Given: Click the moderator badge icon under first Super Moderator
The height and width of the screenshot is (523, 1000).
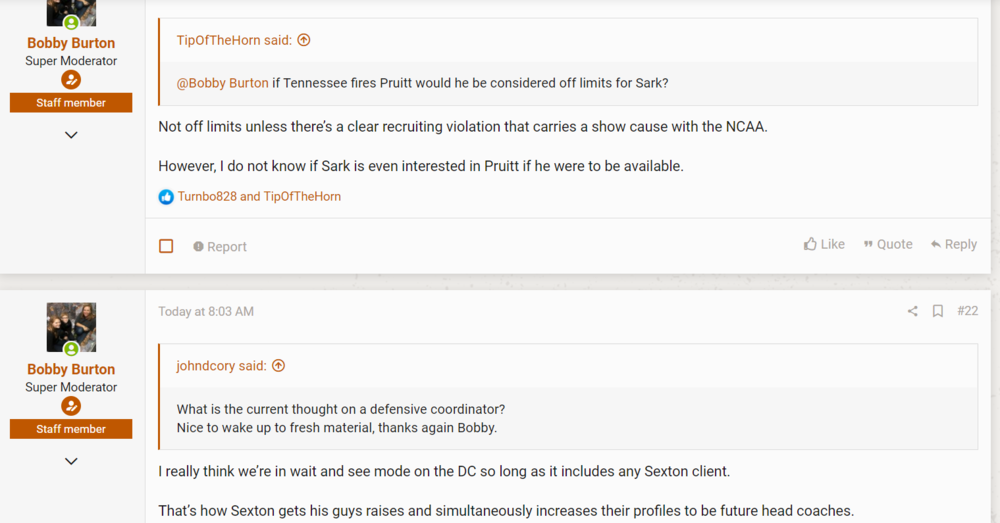Looking at the screenshot, I should click(x=71, y=80).
